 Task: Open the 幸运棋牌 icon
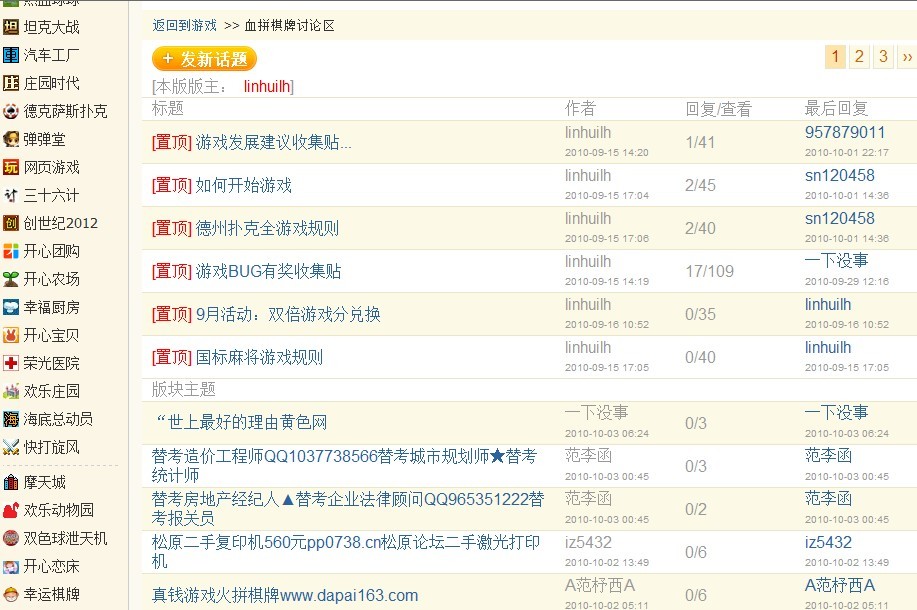click(x=11, y=594)
